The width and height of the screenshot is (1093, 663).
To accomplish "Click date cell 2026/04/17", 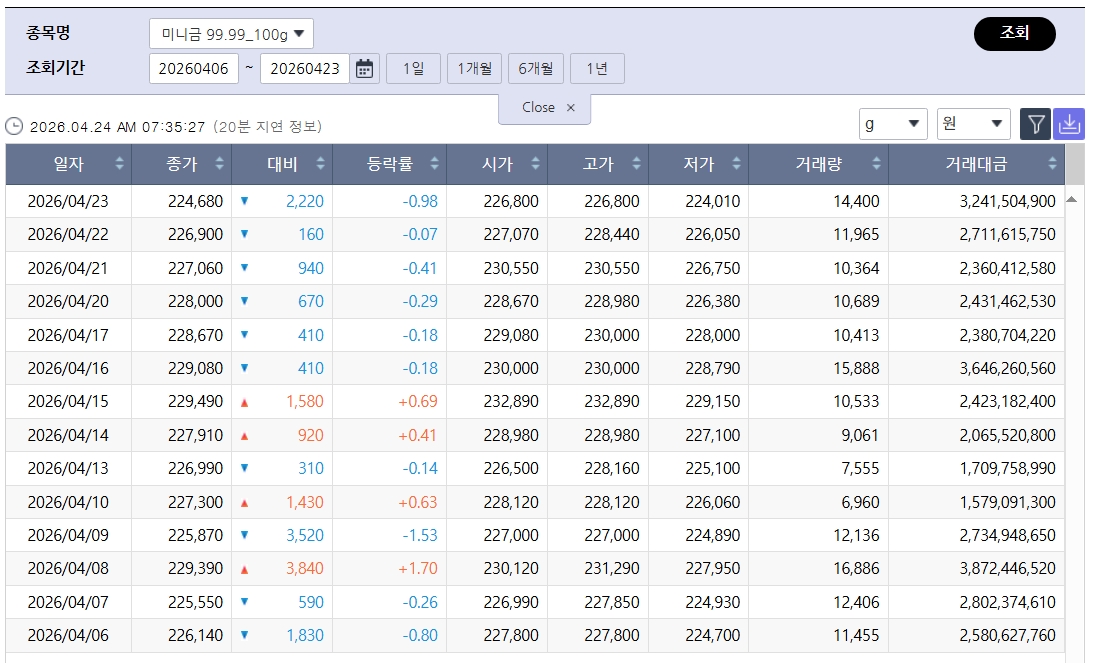I will 68,335.
